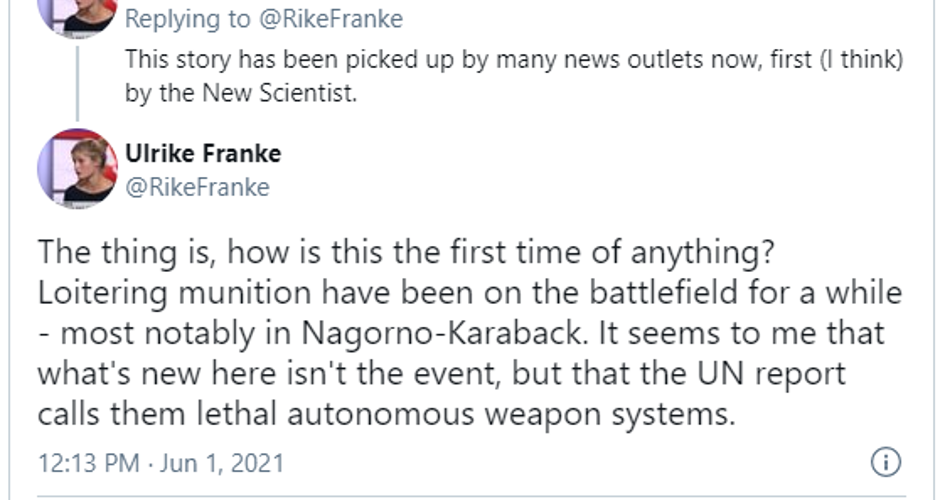Viewport: 941px width, 500px height.
Task: Click the 'Jun 1, 2021' date text
Action: click(221, 463)
